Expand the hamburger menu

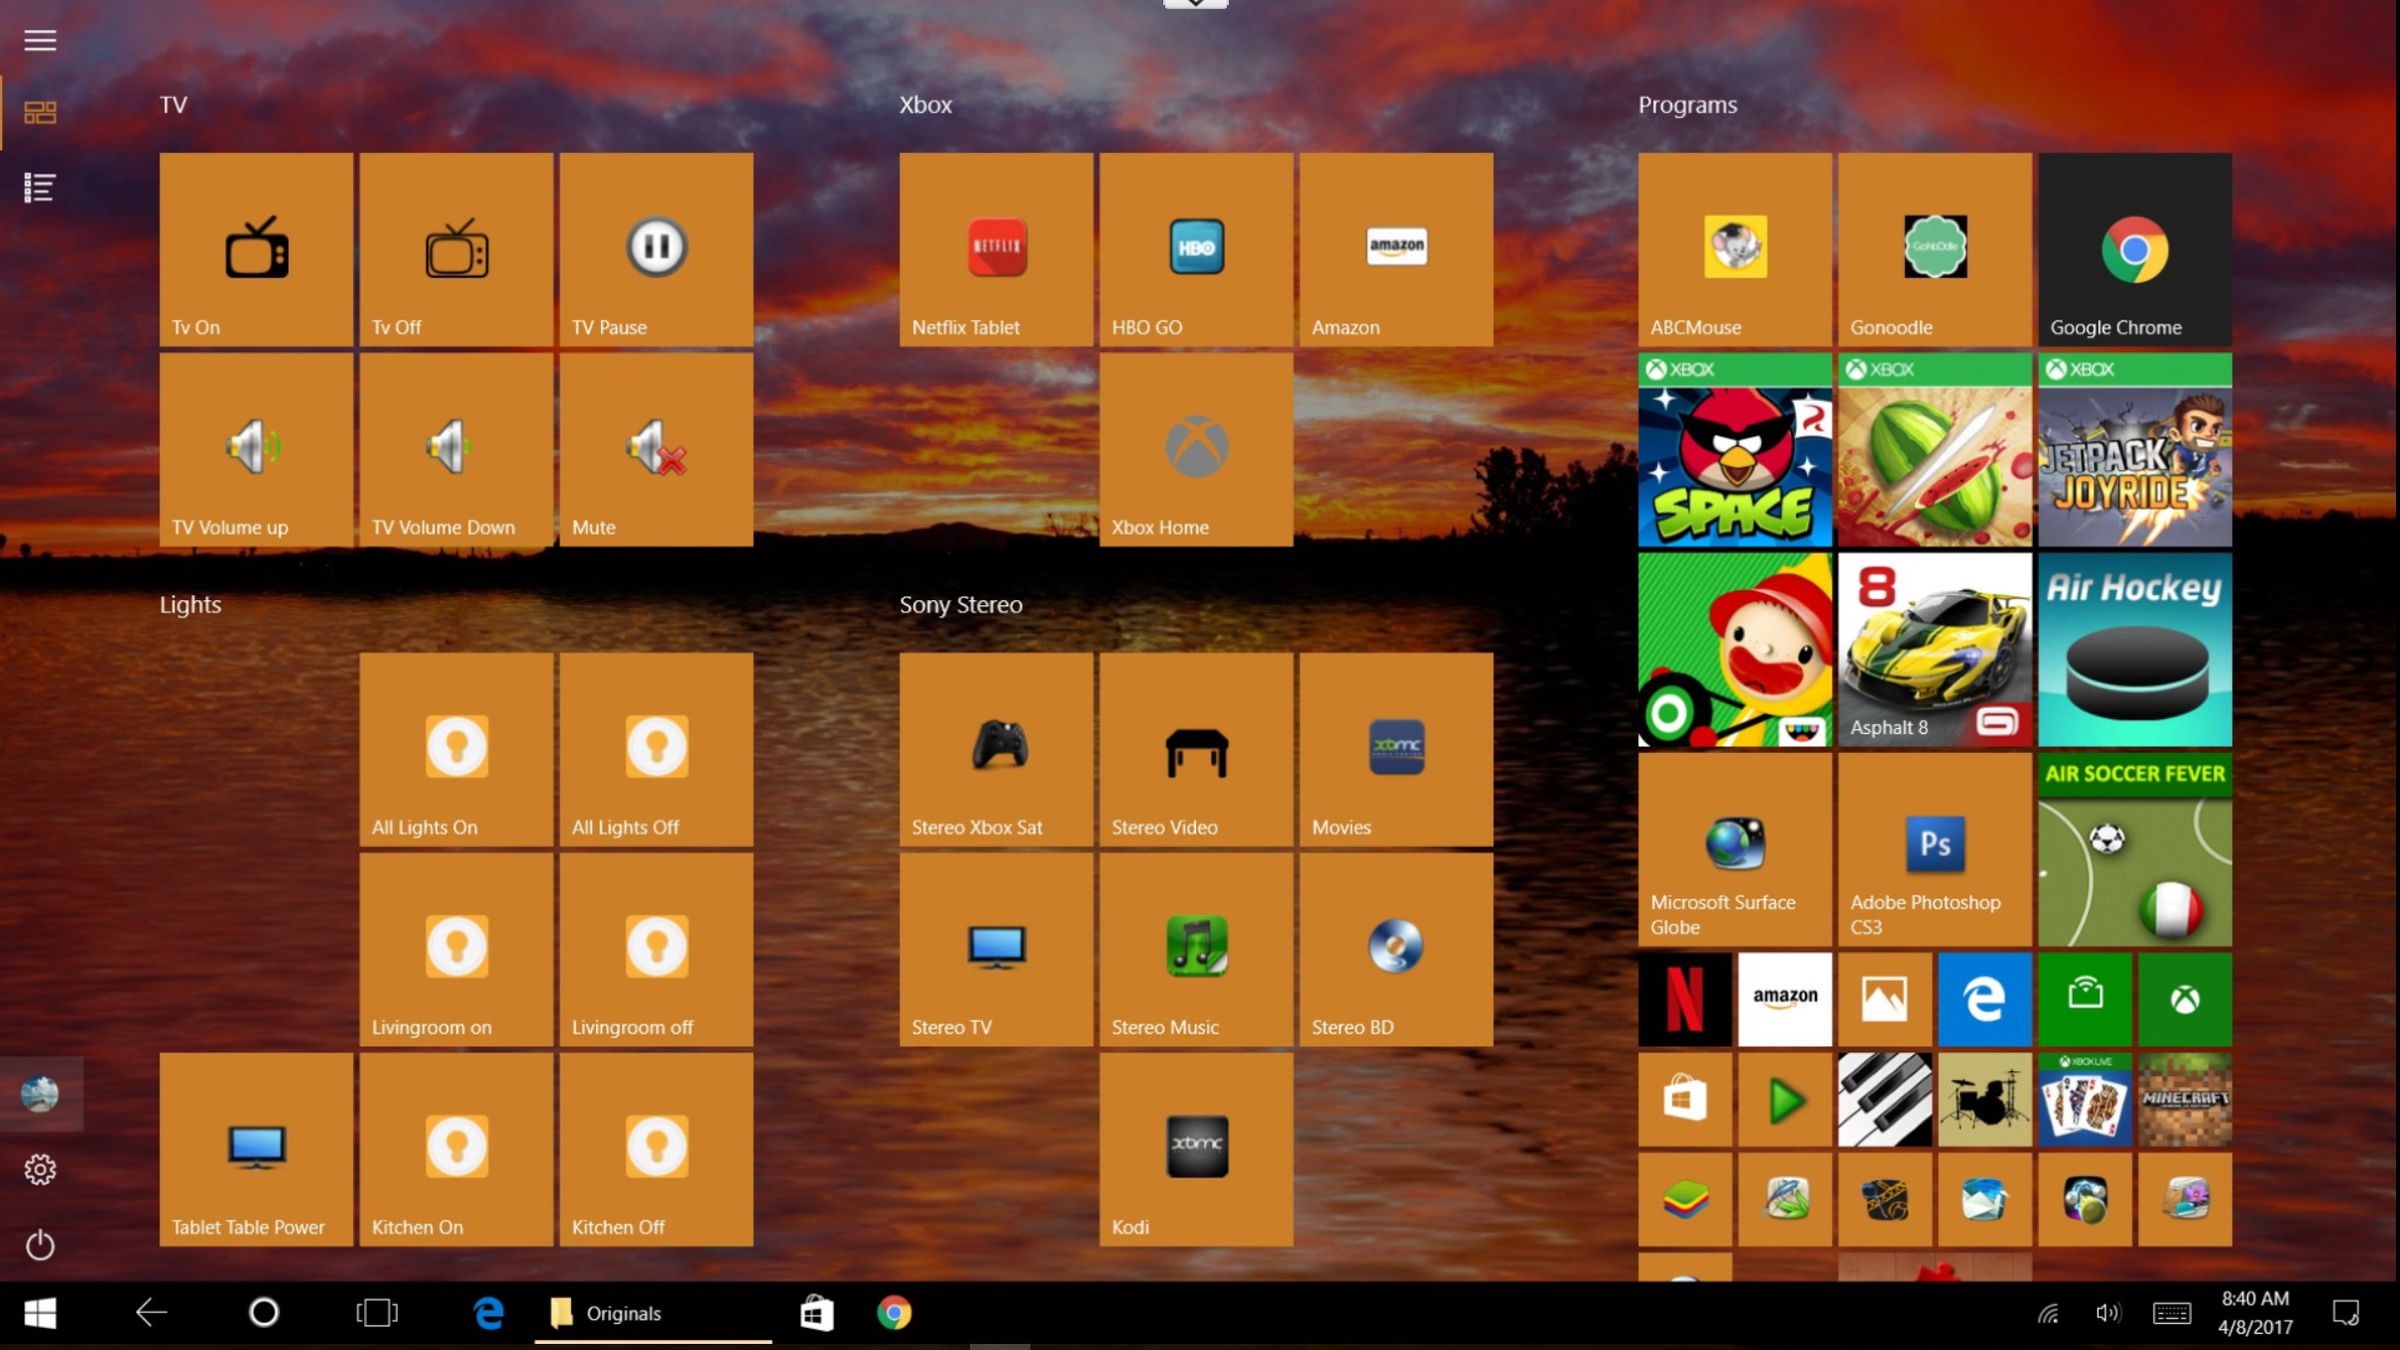(40, 40)
